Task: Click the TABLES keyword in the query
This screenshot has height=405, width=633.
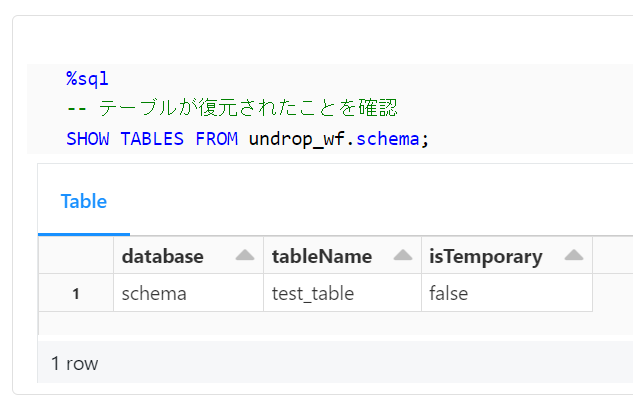Action: pyautogui.click(x=152, y=138)
